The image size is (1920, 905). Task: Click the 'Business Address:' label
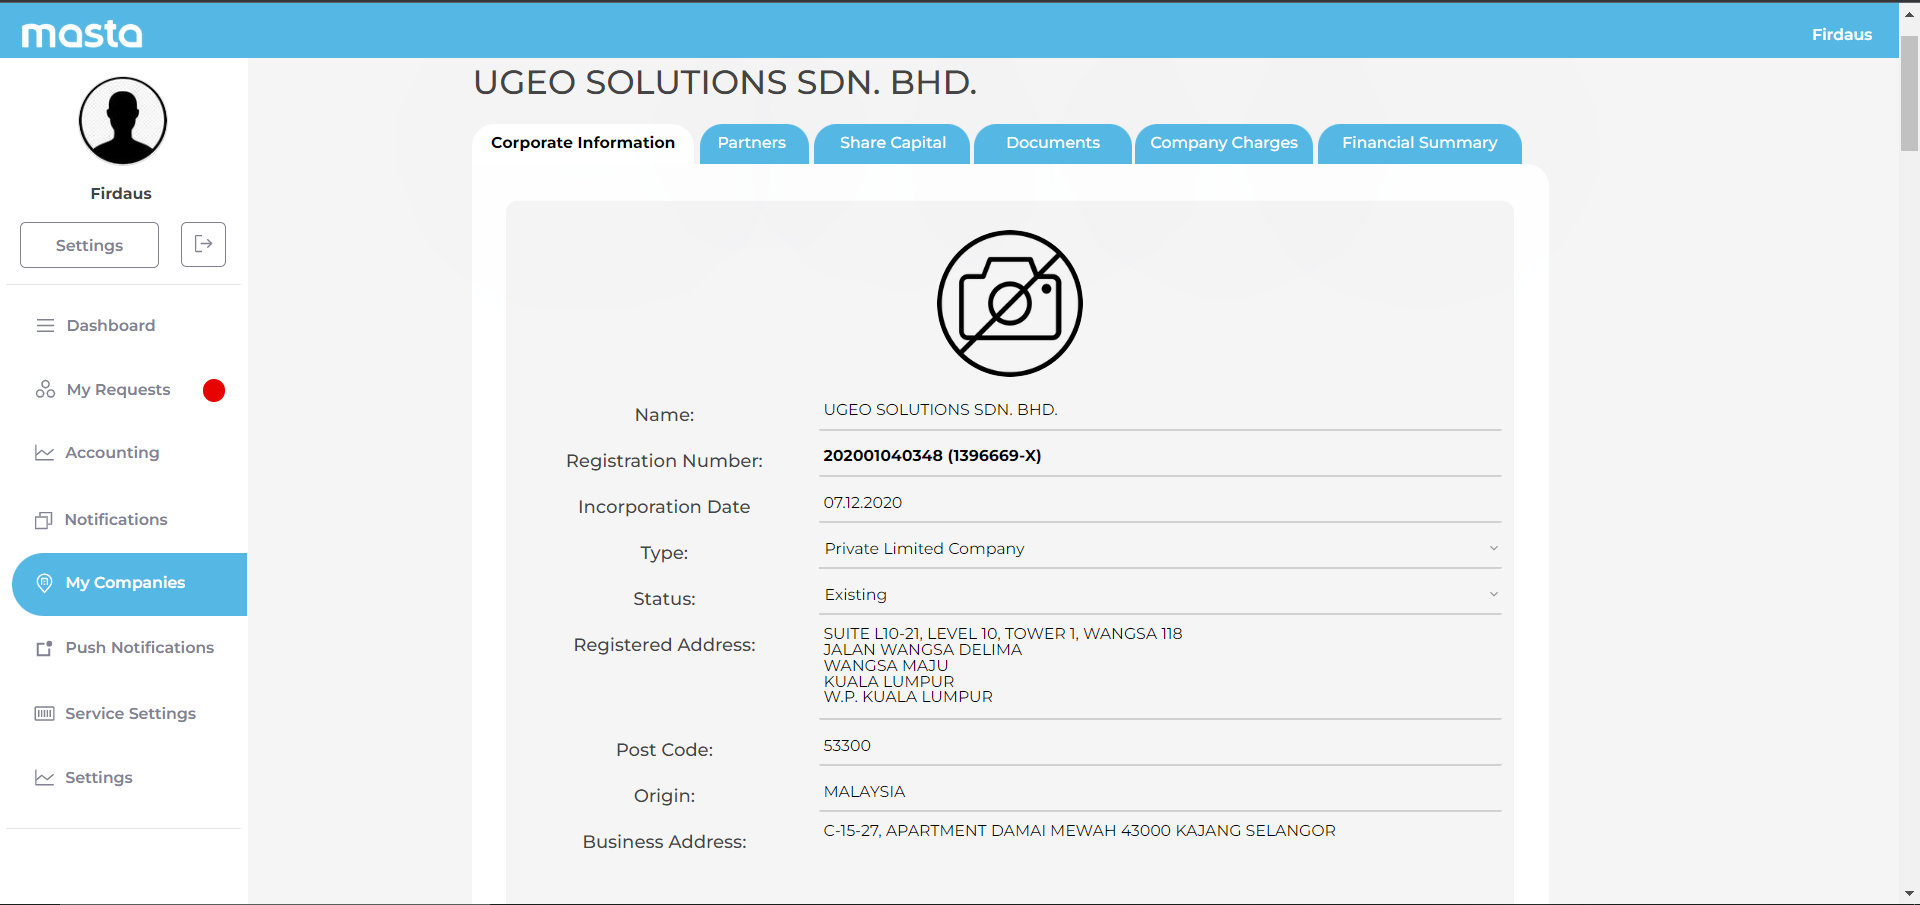click(x=664, y=842)
